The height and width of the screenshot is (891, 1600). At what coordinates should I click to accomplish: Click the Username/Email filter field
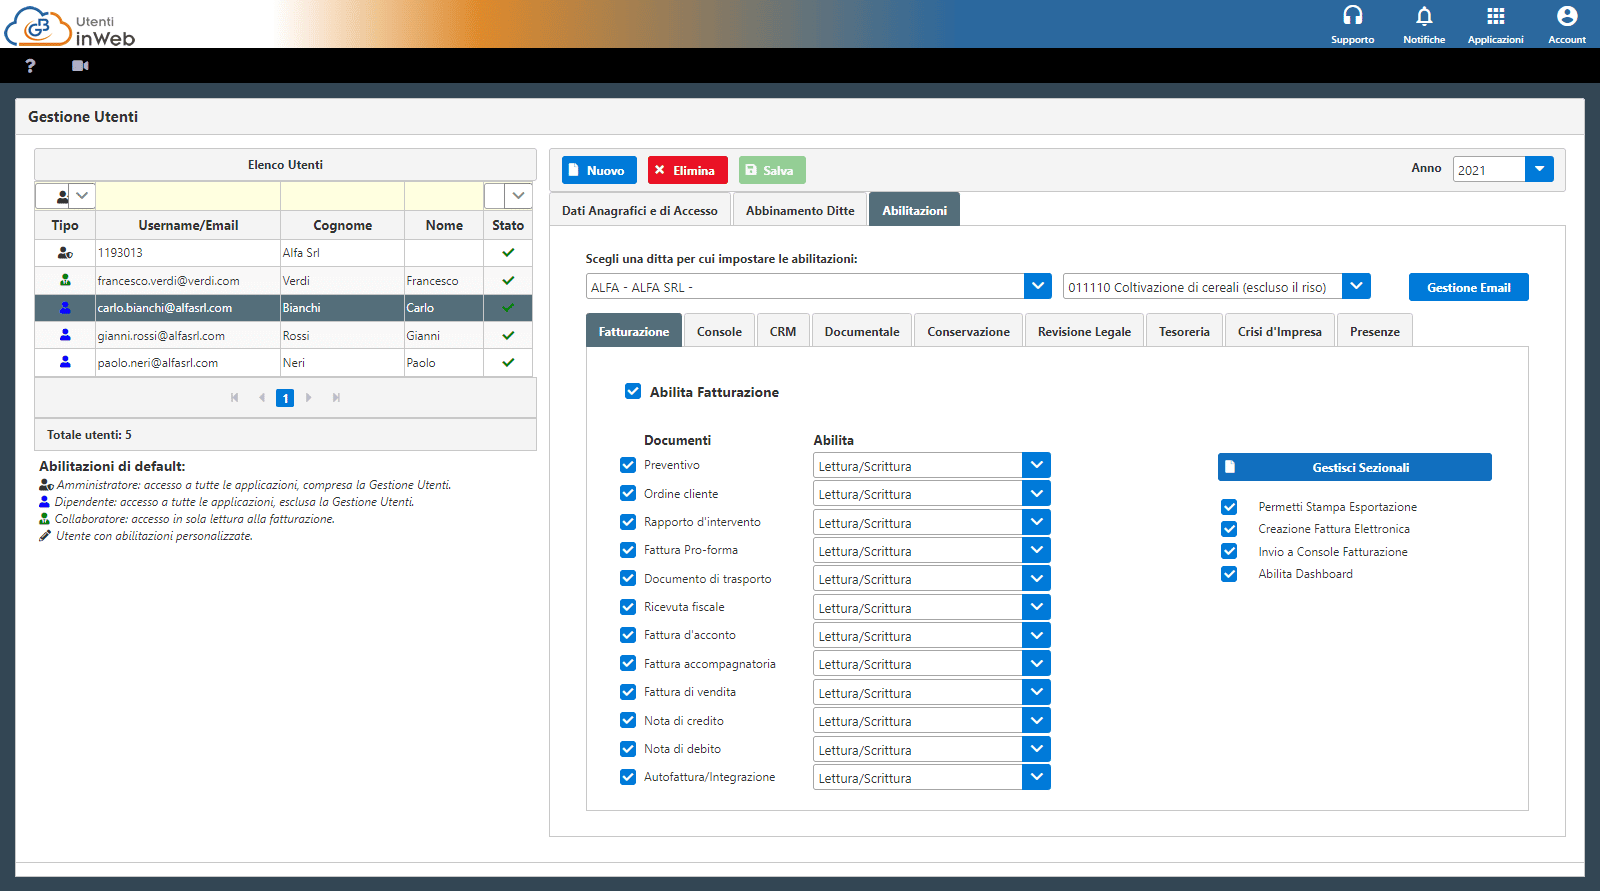(188, 196)
